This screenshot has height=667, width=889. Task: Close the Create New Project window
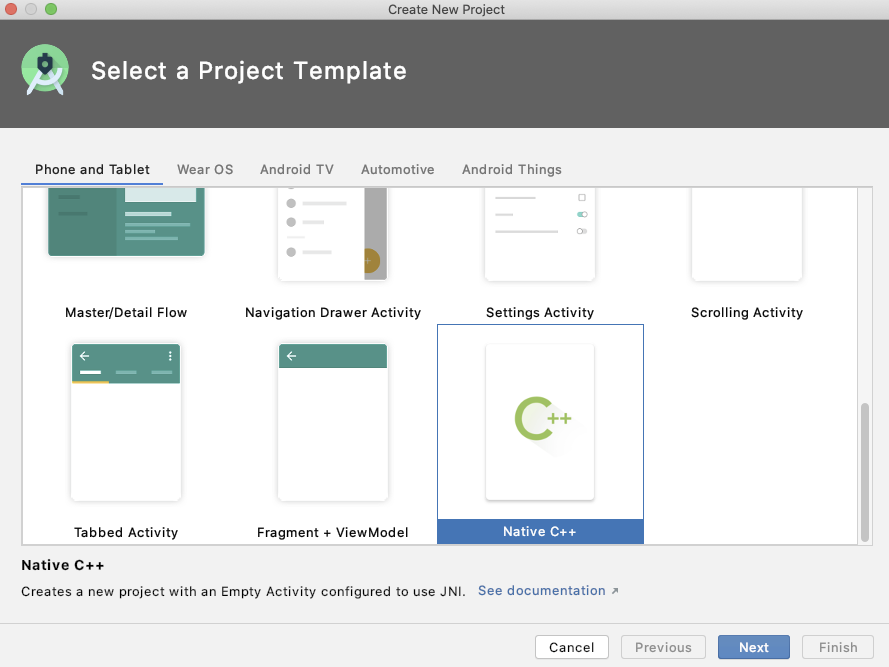point(11,9)
